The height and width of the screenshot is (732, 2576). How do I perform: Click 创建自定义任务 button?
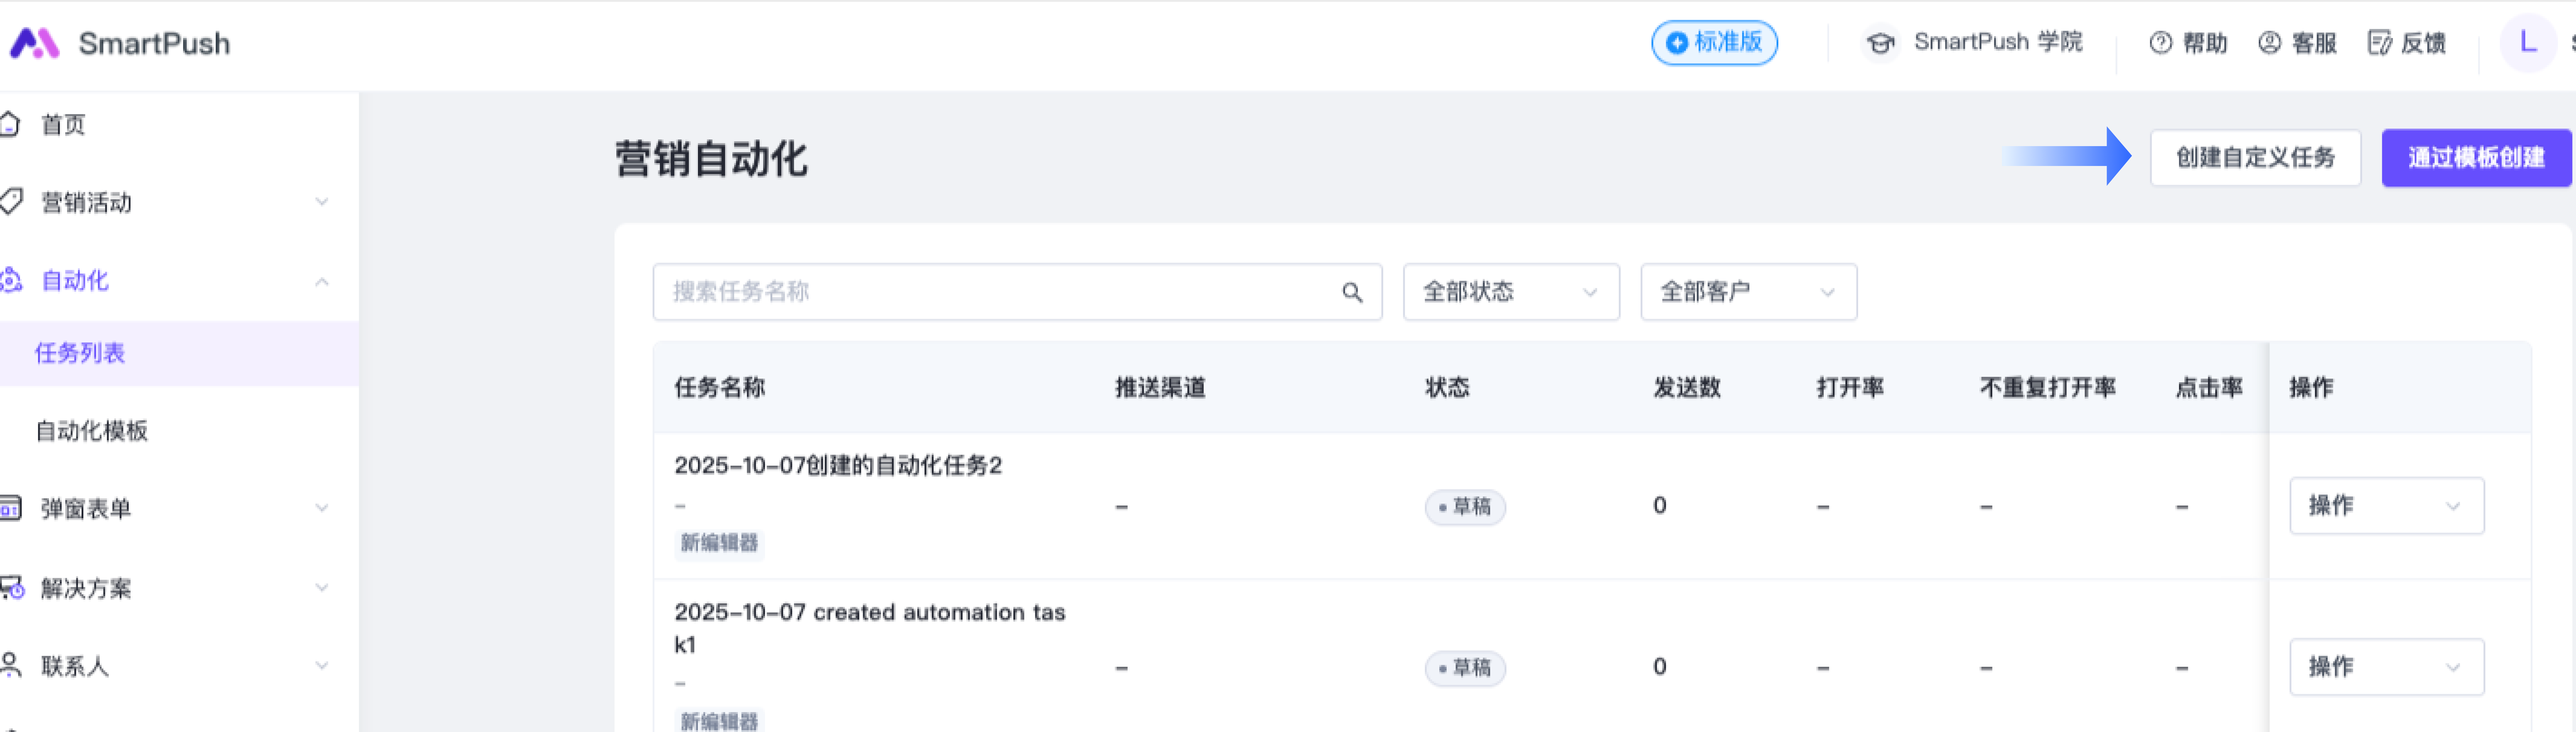point(2255,158)
